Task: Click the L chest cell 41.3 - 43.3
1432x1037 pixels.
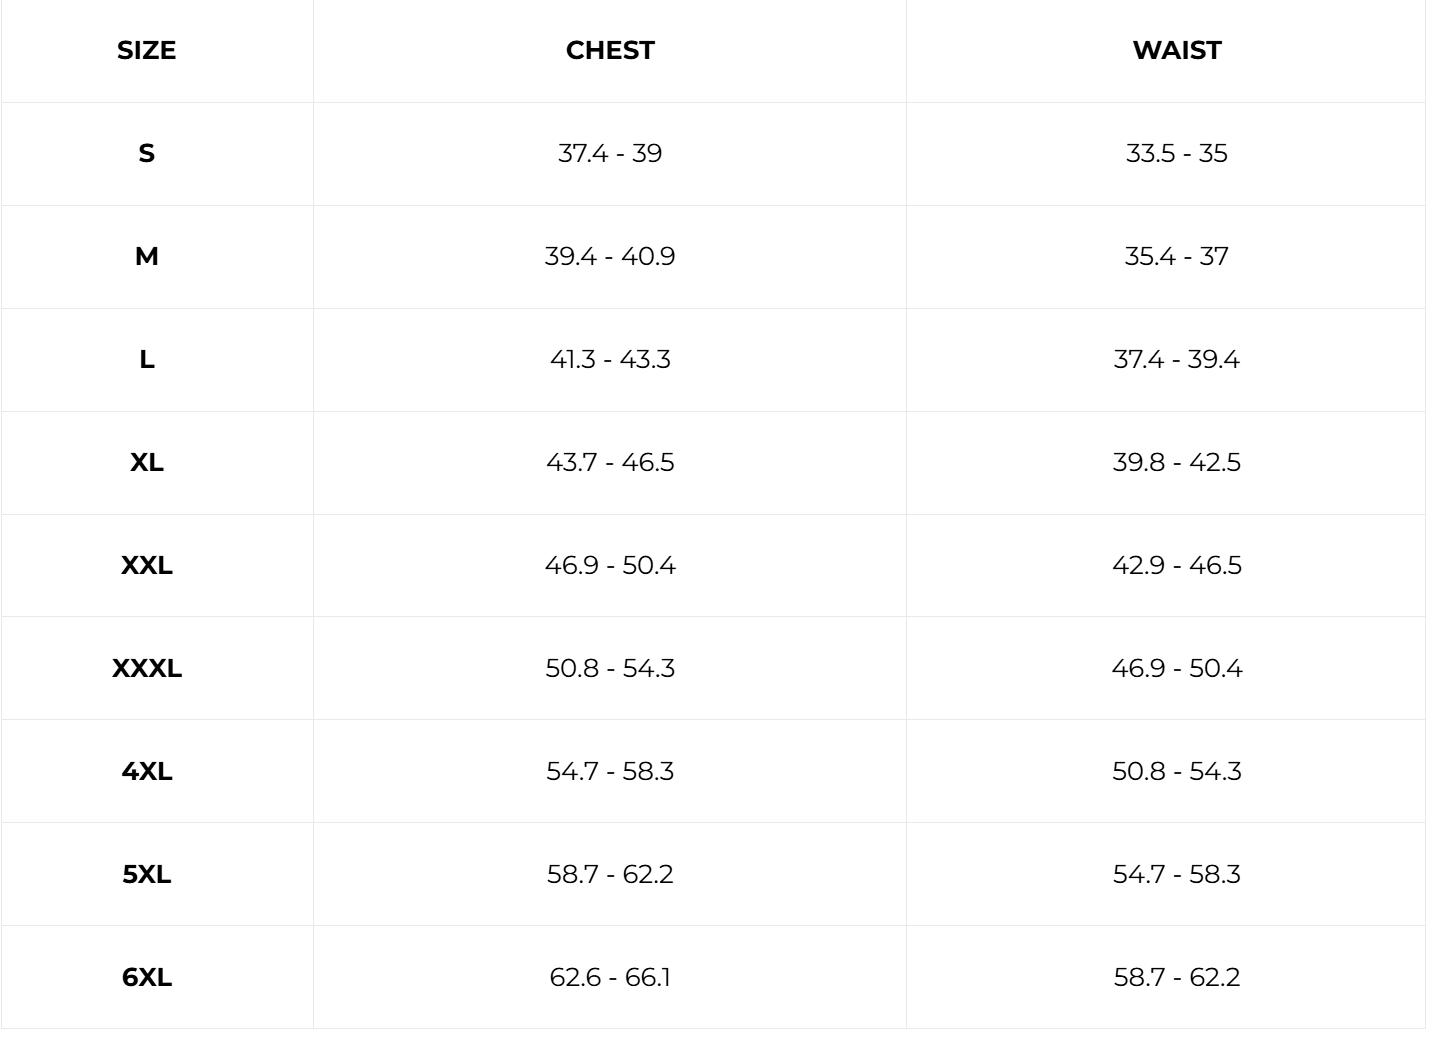Action: [610, 359]
